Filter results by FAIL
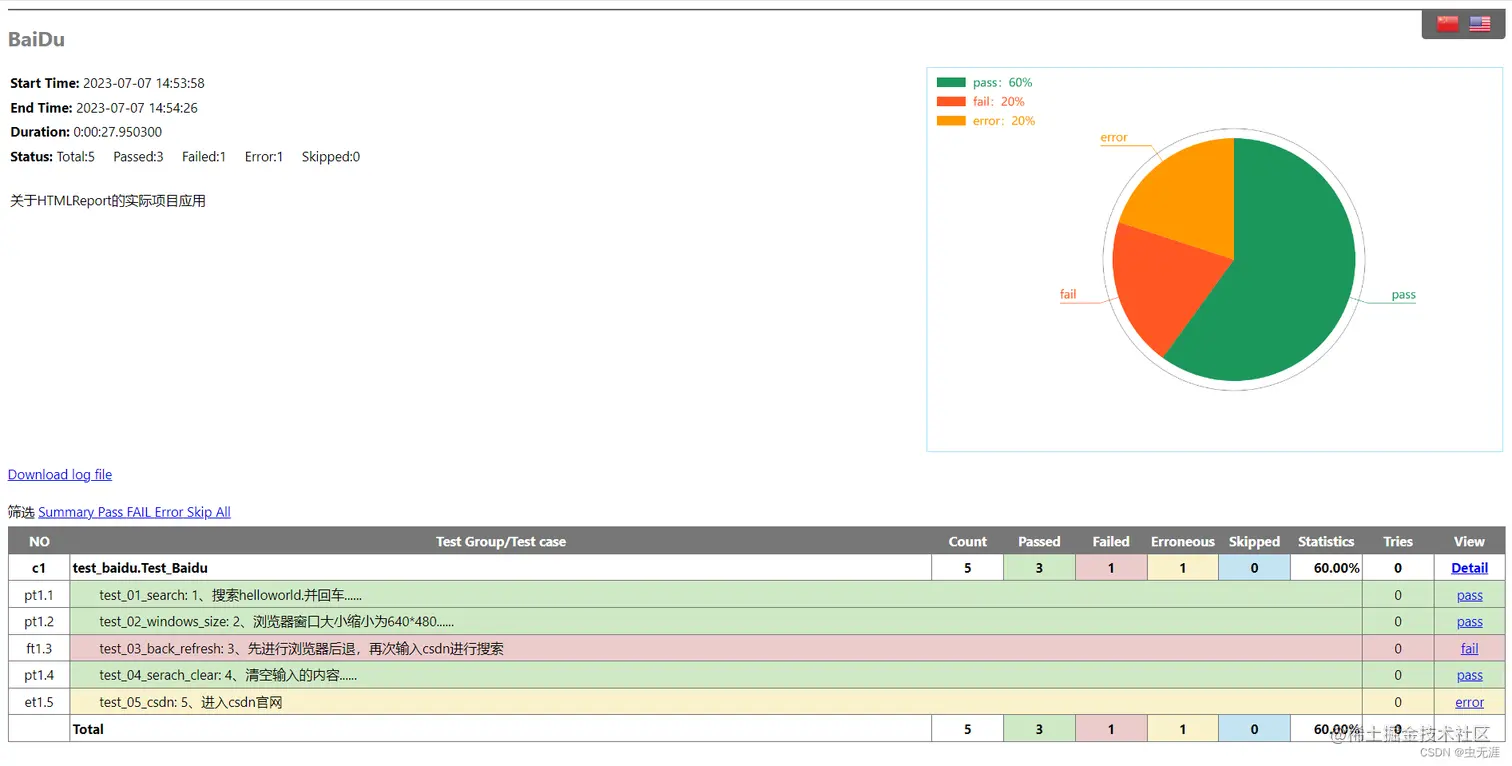 pos(139,512)
